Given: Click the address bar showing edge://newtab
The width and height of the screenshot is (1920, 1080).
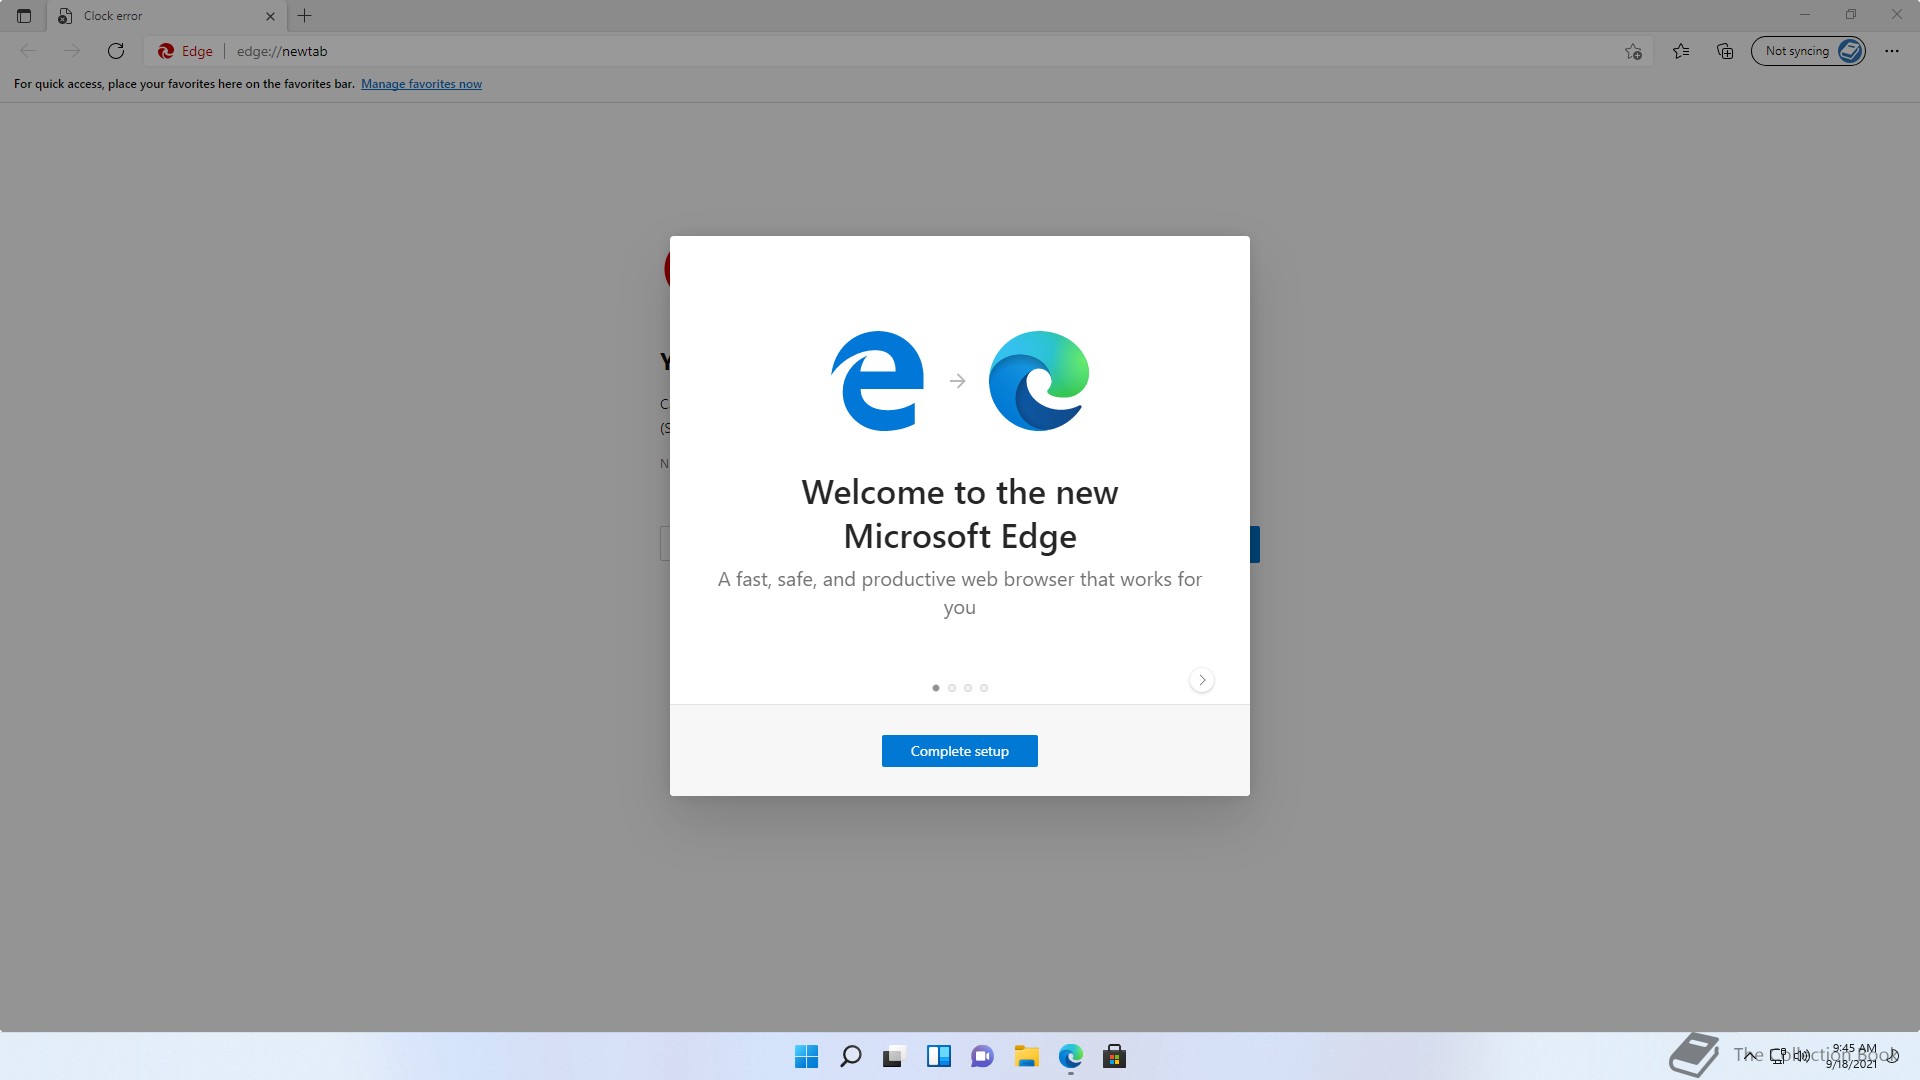Looking at the screenshot, I should pyautogui.click(x=900, y=51).
